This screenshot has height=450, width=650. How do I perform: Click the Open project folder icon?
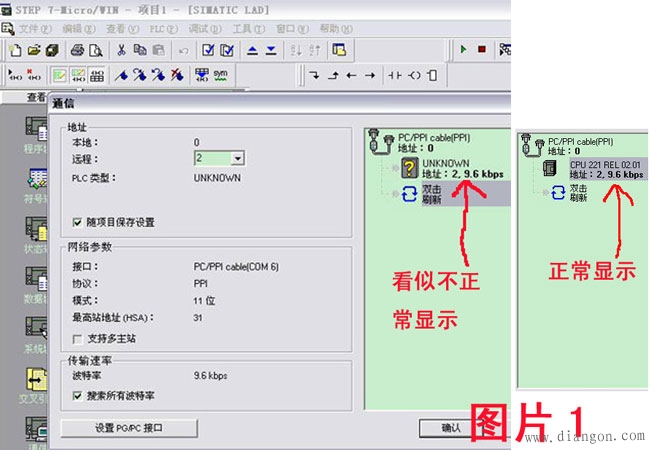coord(33,49)
